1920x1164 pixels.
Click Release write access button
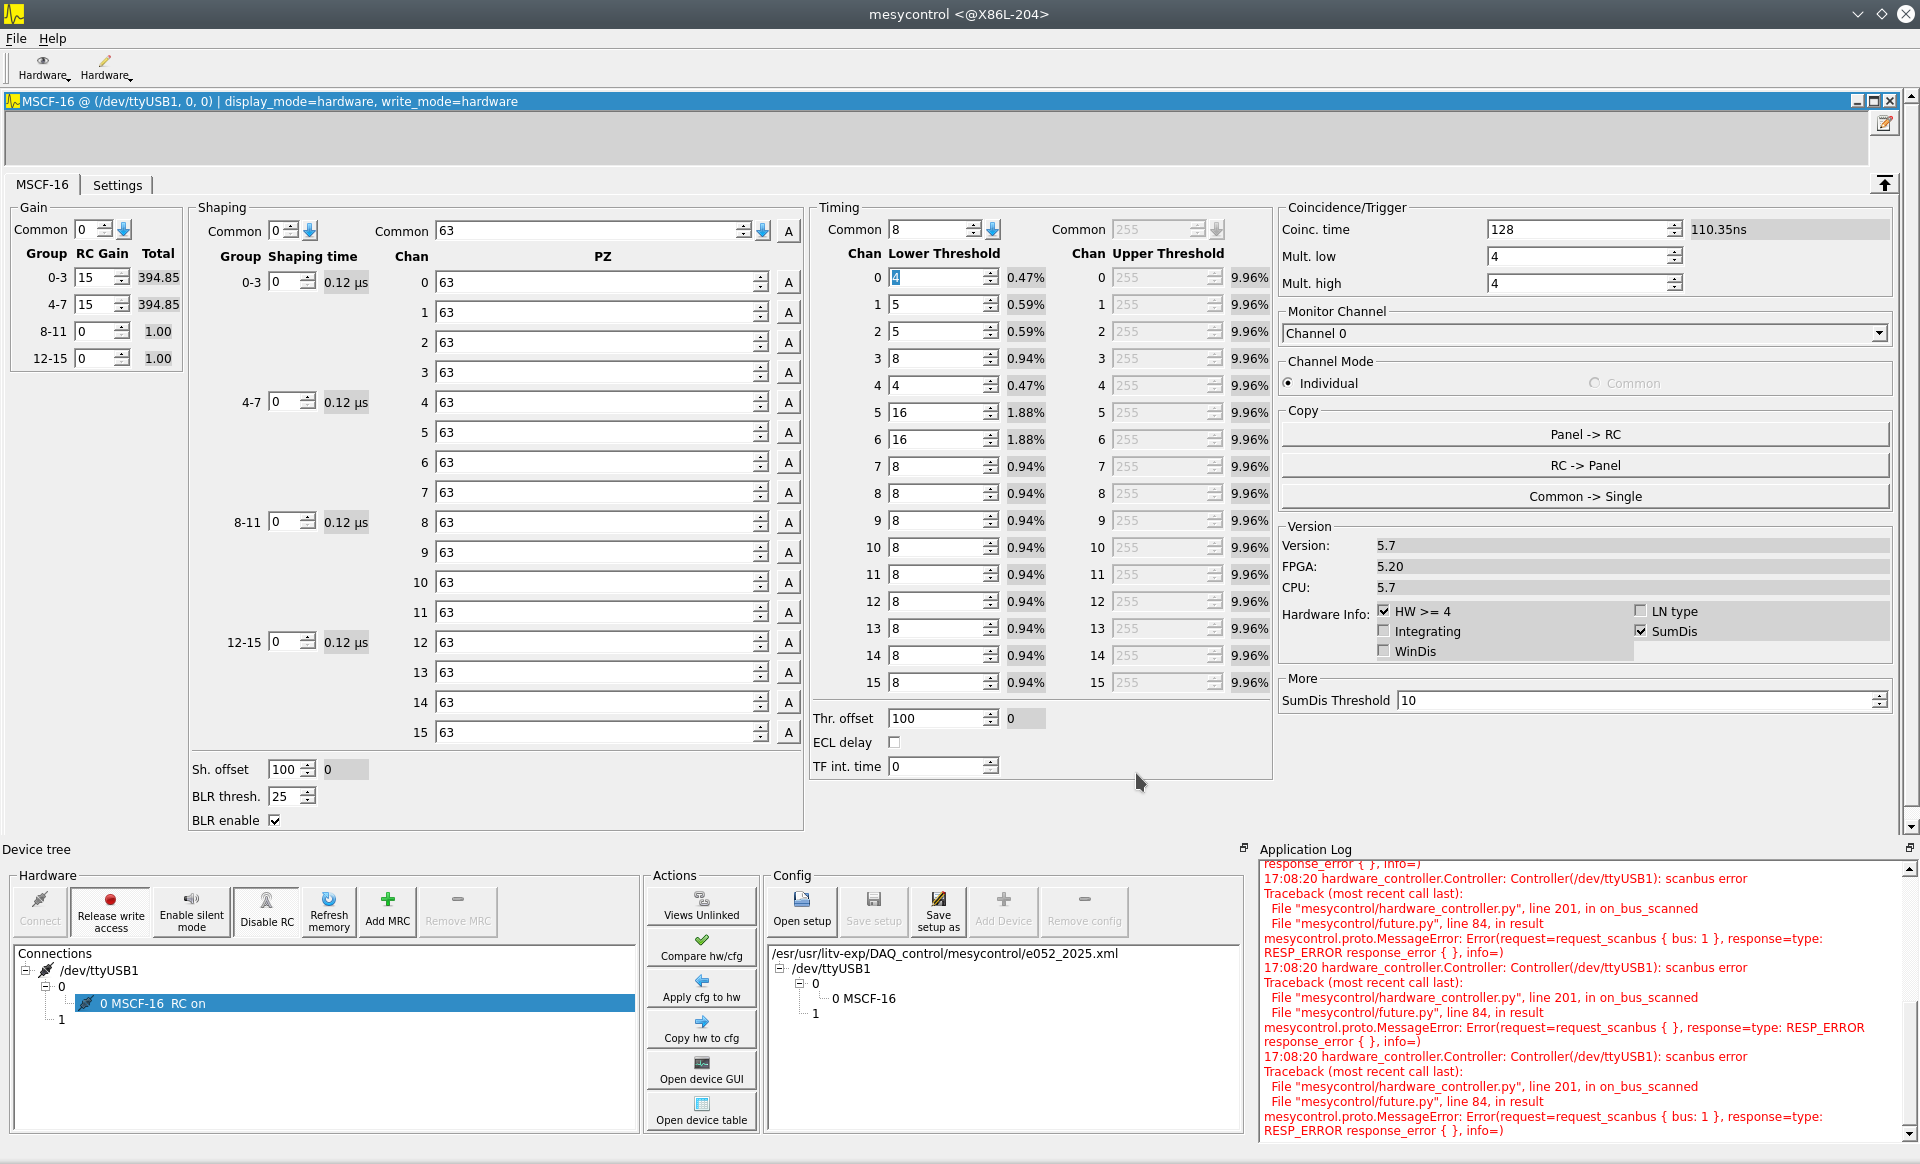(x=110, y=912)
